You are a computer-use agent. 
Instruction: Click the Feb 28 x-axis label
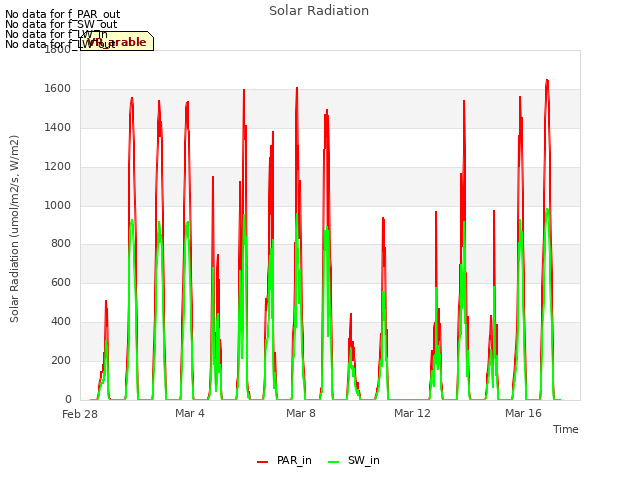point(80,414)
